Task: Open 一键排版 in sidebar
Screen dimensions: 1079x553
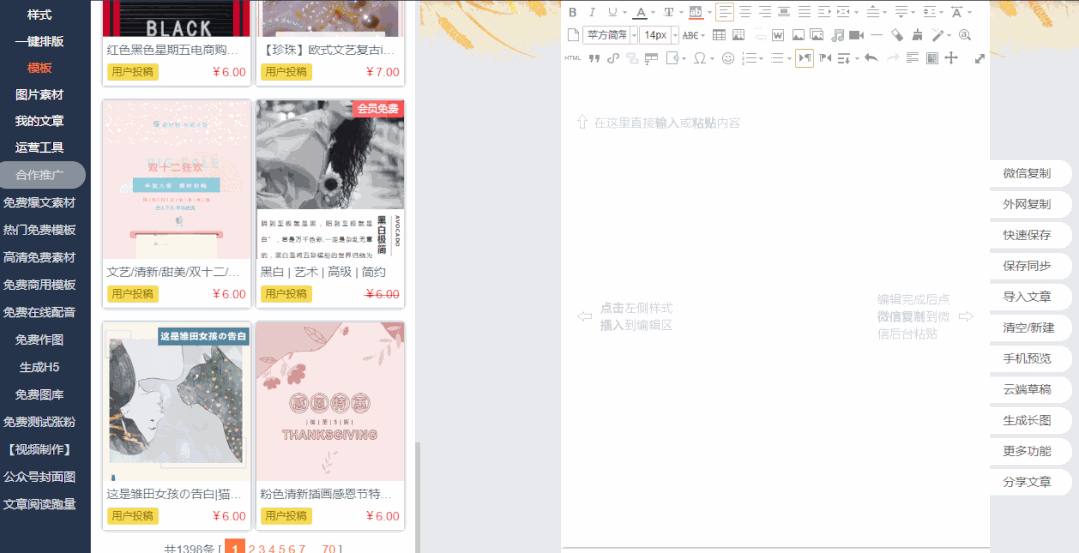Action: [x=39, y=41]
